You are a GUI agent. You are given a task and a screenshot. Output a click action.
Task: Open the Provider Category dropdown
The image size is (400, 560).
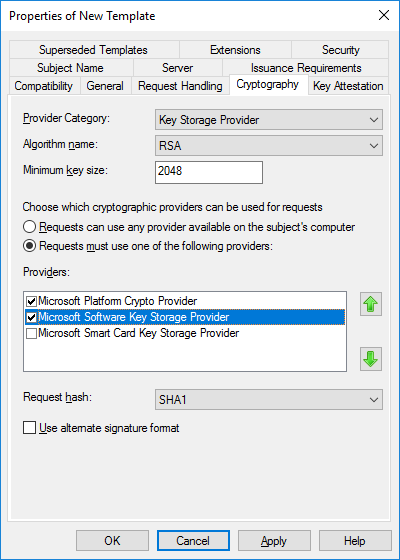pyautogui.click(x=269, y=120)
